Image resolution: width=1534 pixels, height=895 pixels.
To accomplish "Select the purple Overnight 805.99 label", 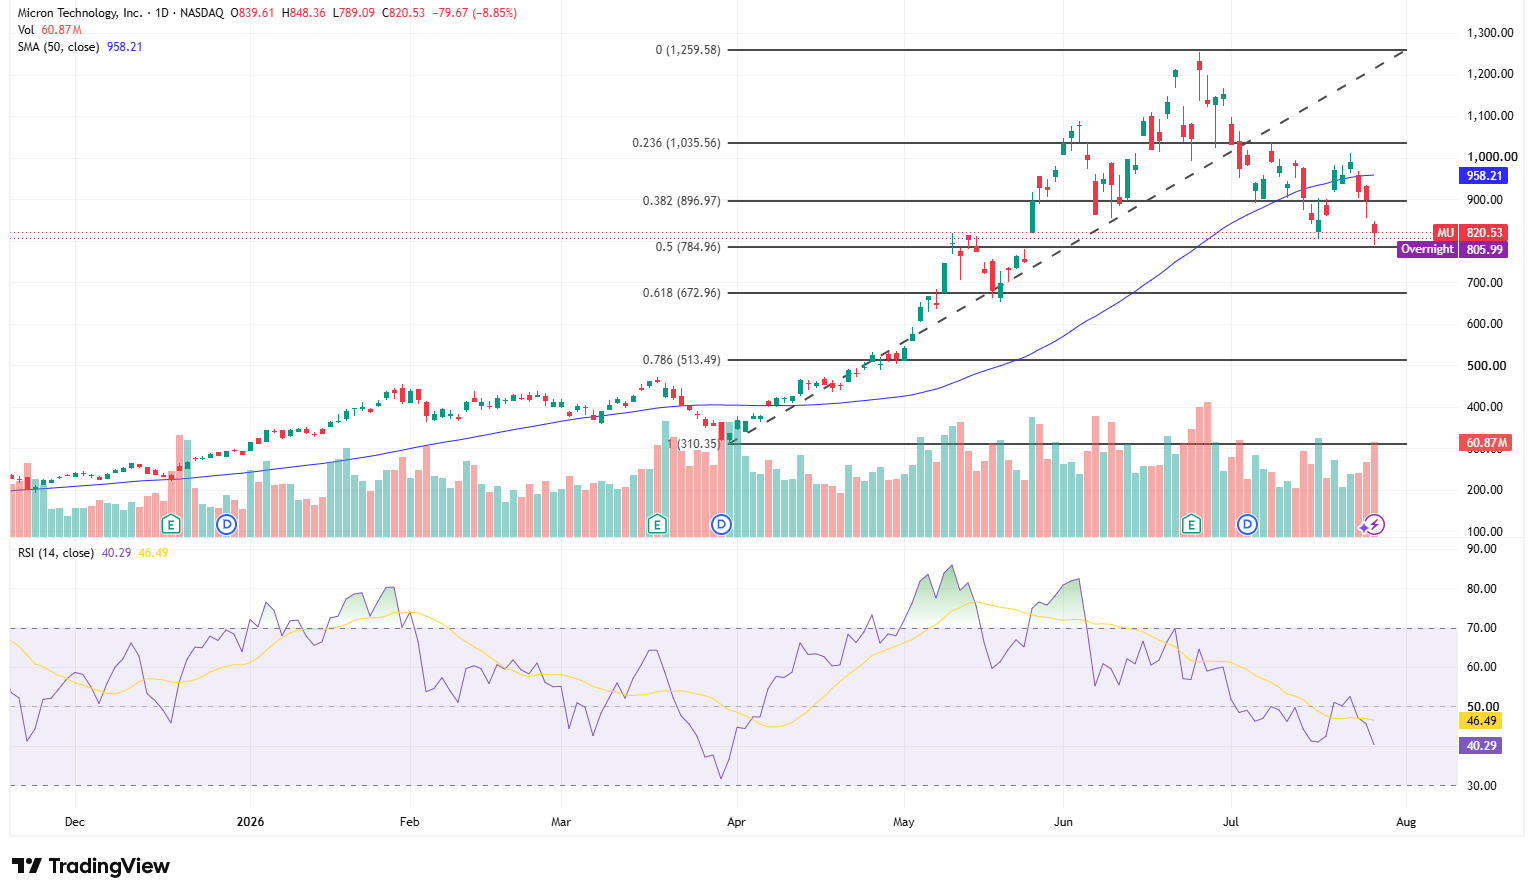I will pyautogui.click(x=1452, y=250).
